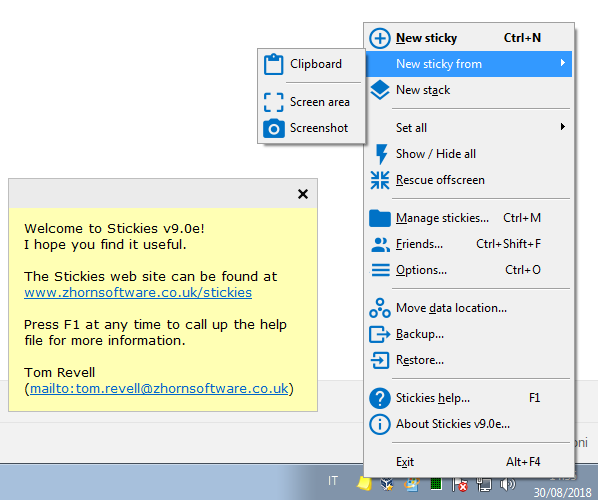Open www.zhornsoftware.co.uk/stickies link

click(138, 293)
